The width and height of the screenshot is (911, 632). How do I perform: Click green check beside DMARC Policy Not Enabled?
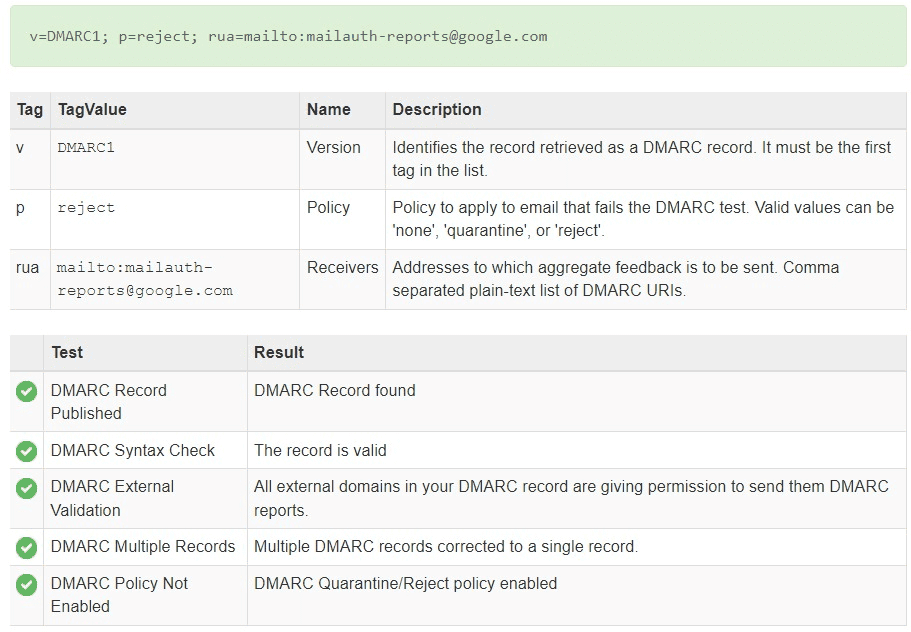(x=26, y=585)
